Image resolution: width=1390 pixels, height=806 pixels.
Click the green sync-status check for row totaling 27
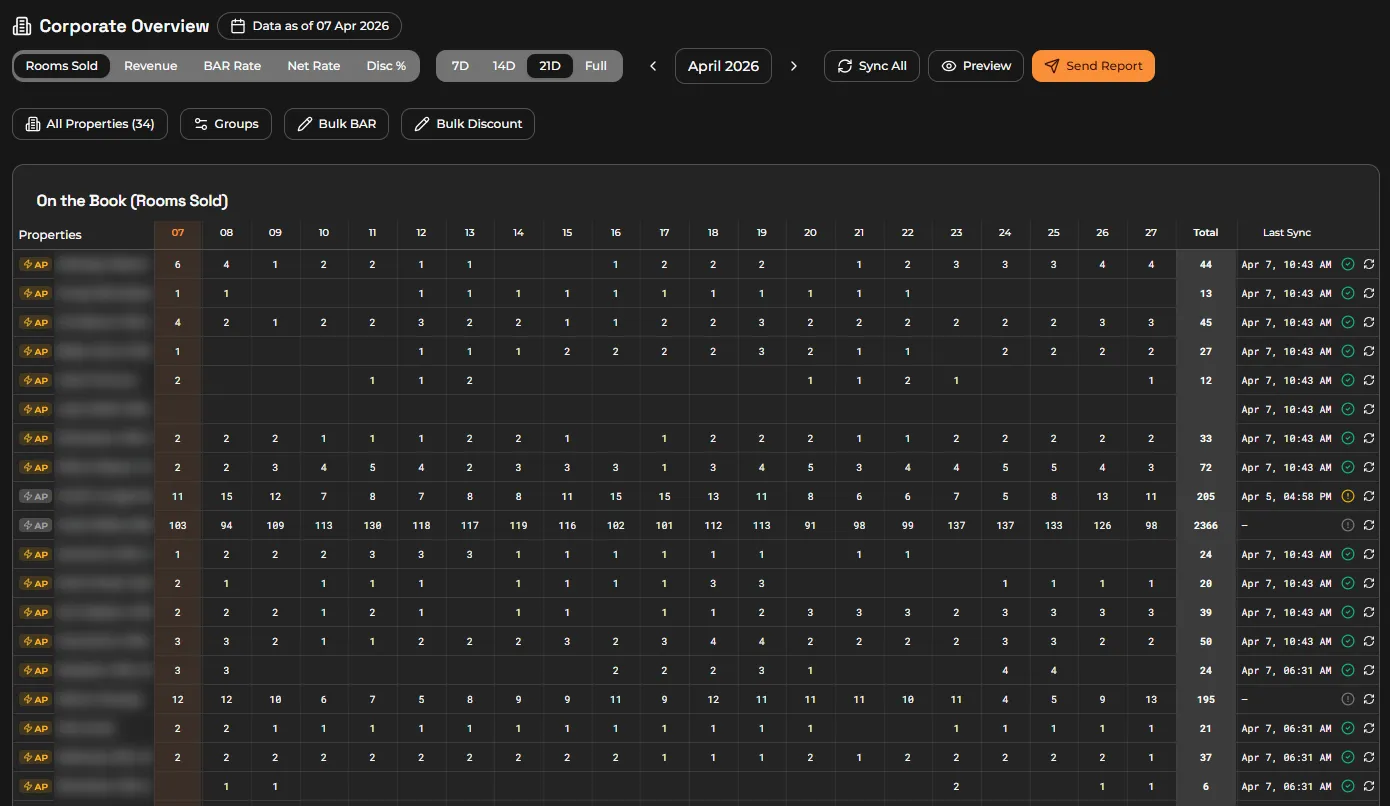[1348, 352]
